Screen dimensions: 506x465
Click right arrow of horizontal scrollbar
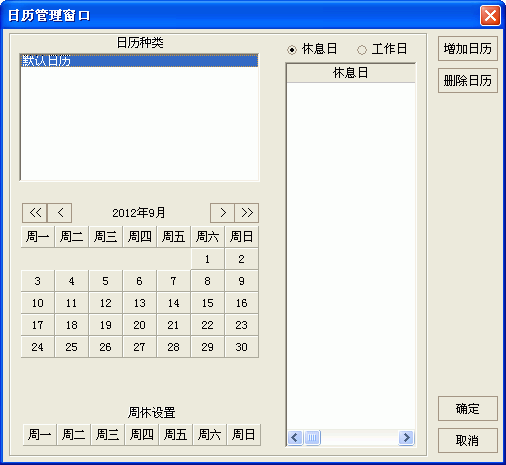point(406,437)
